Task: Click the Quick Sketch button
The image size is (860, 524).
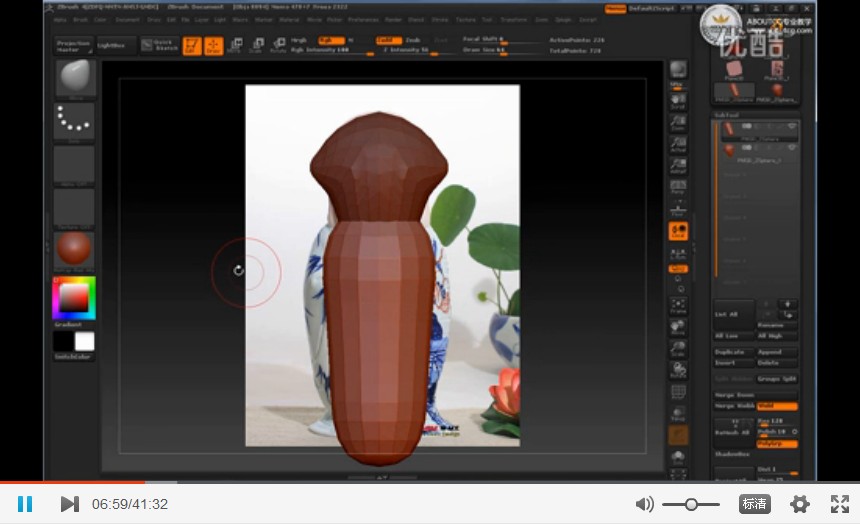Action: point(160,46)
